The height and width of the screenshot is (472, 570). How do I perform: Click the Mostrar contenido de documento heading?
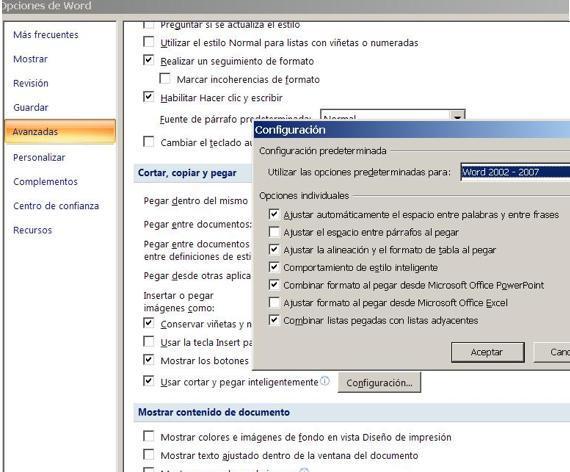[x=214, y=412]
